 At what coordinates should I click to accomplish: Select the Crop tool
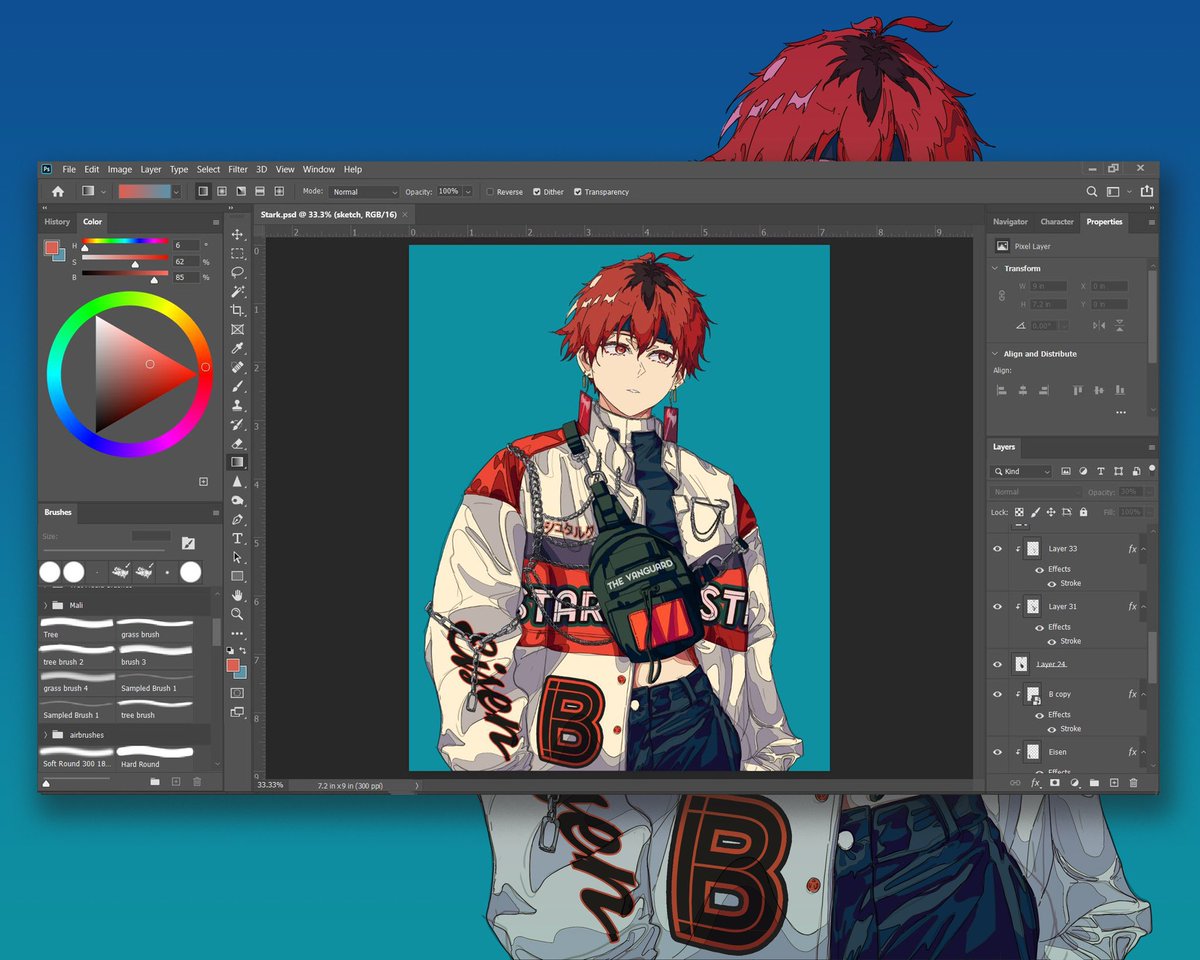[237, 310]
